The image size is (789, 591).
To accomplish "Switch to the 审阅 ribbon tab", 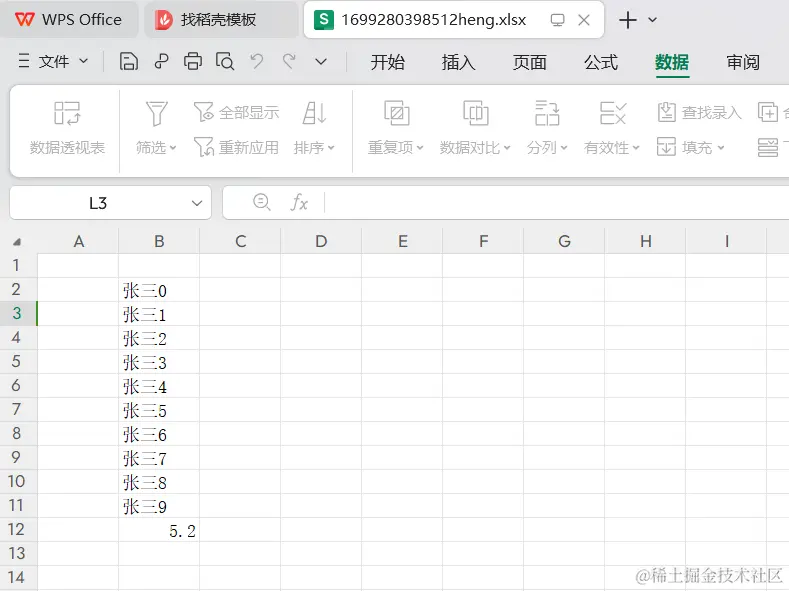I will pyautogui.click(x=743, y=62).
